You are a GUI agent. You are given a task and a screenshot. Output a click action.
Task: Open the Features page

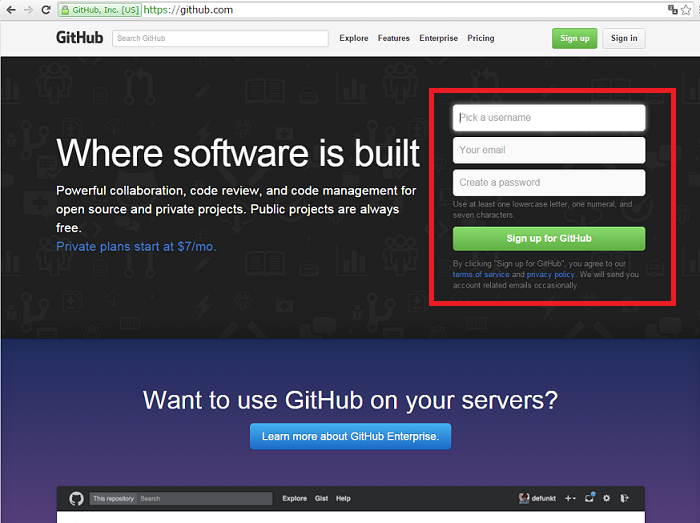[393, 38]
